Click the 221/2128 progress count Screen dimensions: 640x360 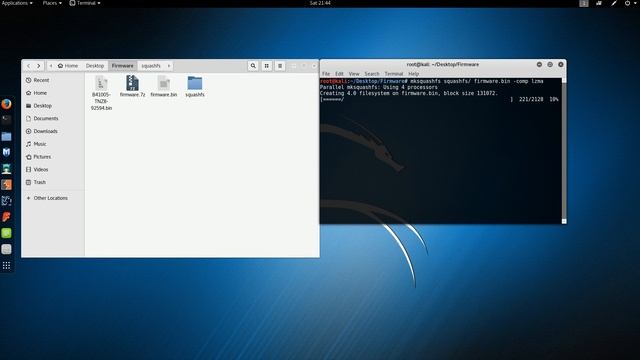pyautogui.click(x=531, y=99)
